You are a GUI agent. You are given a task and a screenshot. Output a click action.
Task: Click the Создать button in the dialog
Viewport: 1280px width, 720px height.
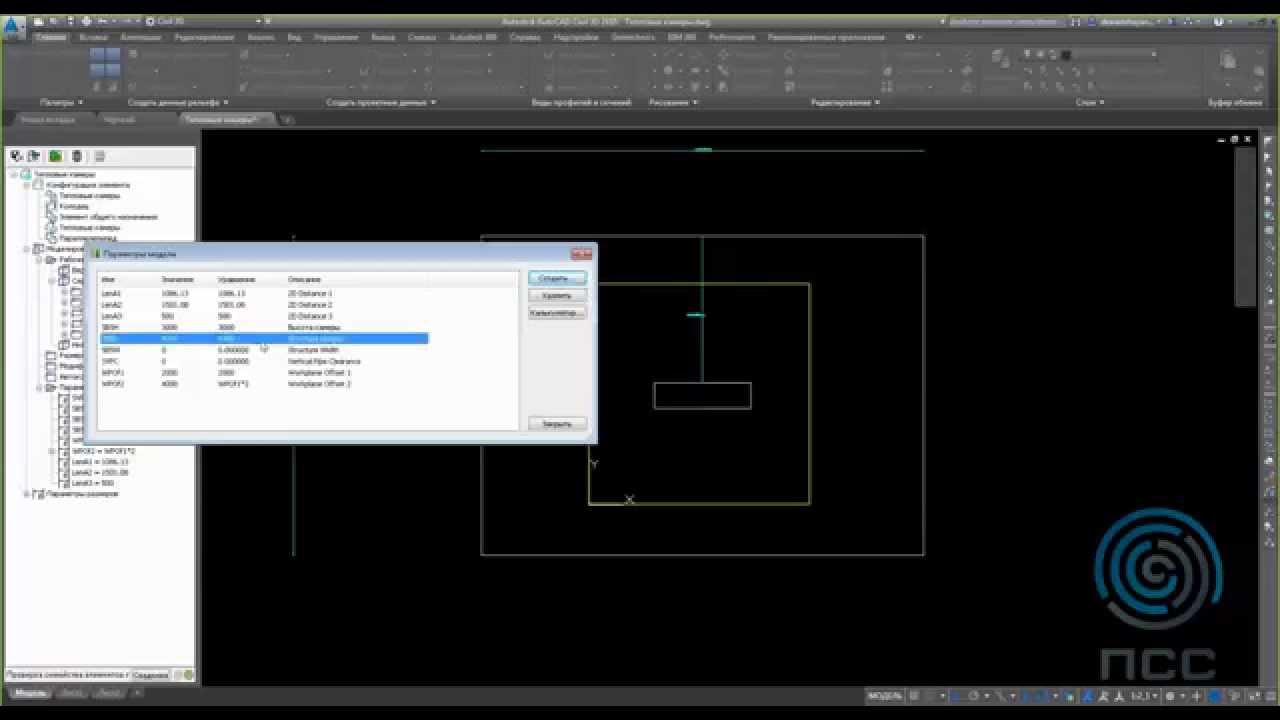pyautogui.click(x=557, y=278)
